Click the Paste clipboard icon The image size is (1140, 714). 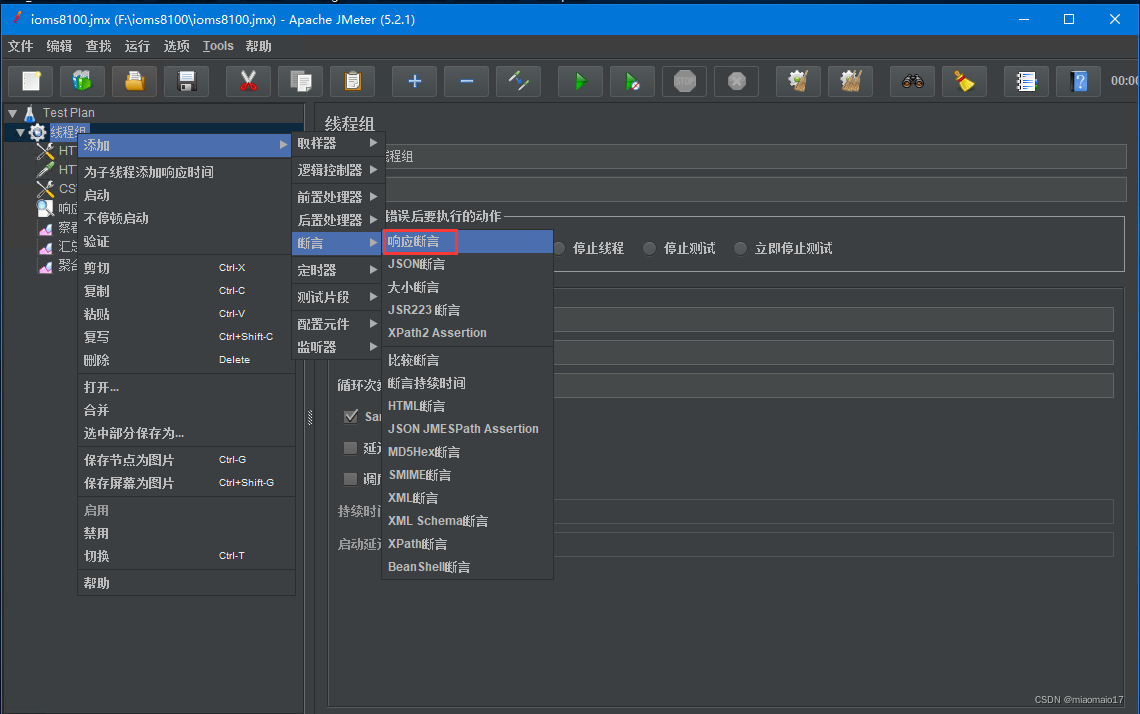pos(353,81)
